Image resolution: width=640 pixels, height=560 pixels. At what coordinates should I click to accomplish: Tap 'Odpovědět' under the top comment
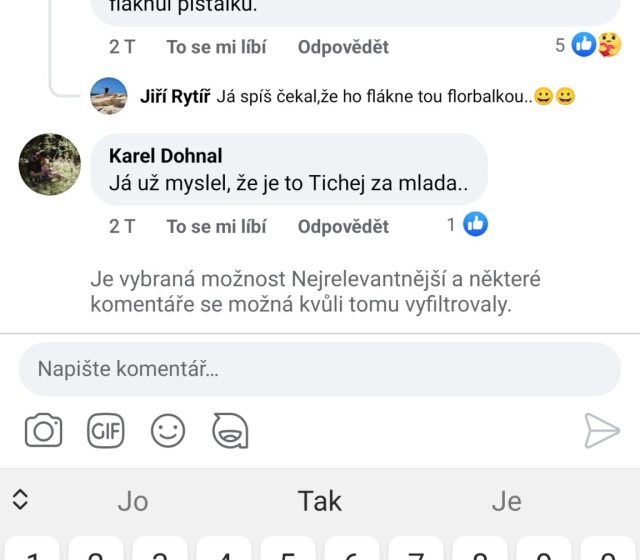pos(343,47)
